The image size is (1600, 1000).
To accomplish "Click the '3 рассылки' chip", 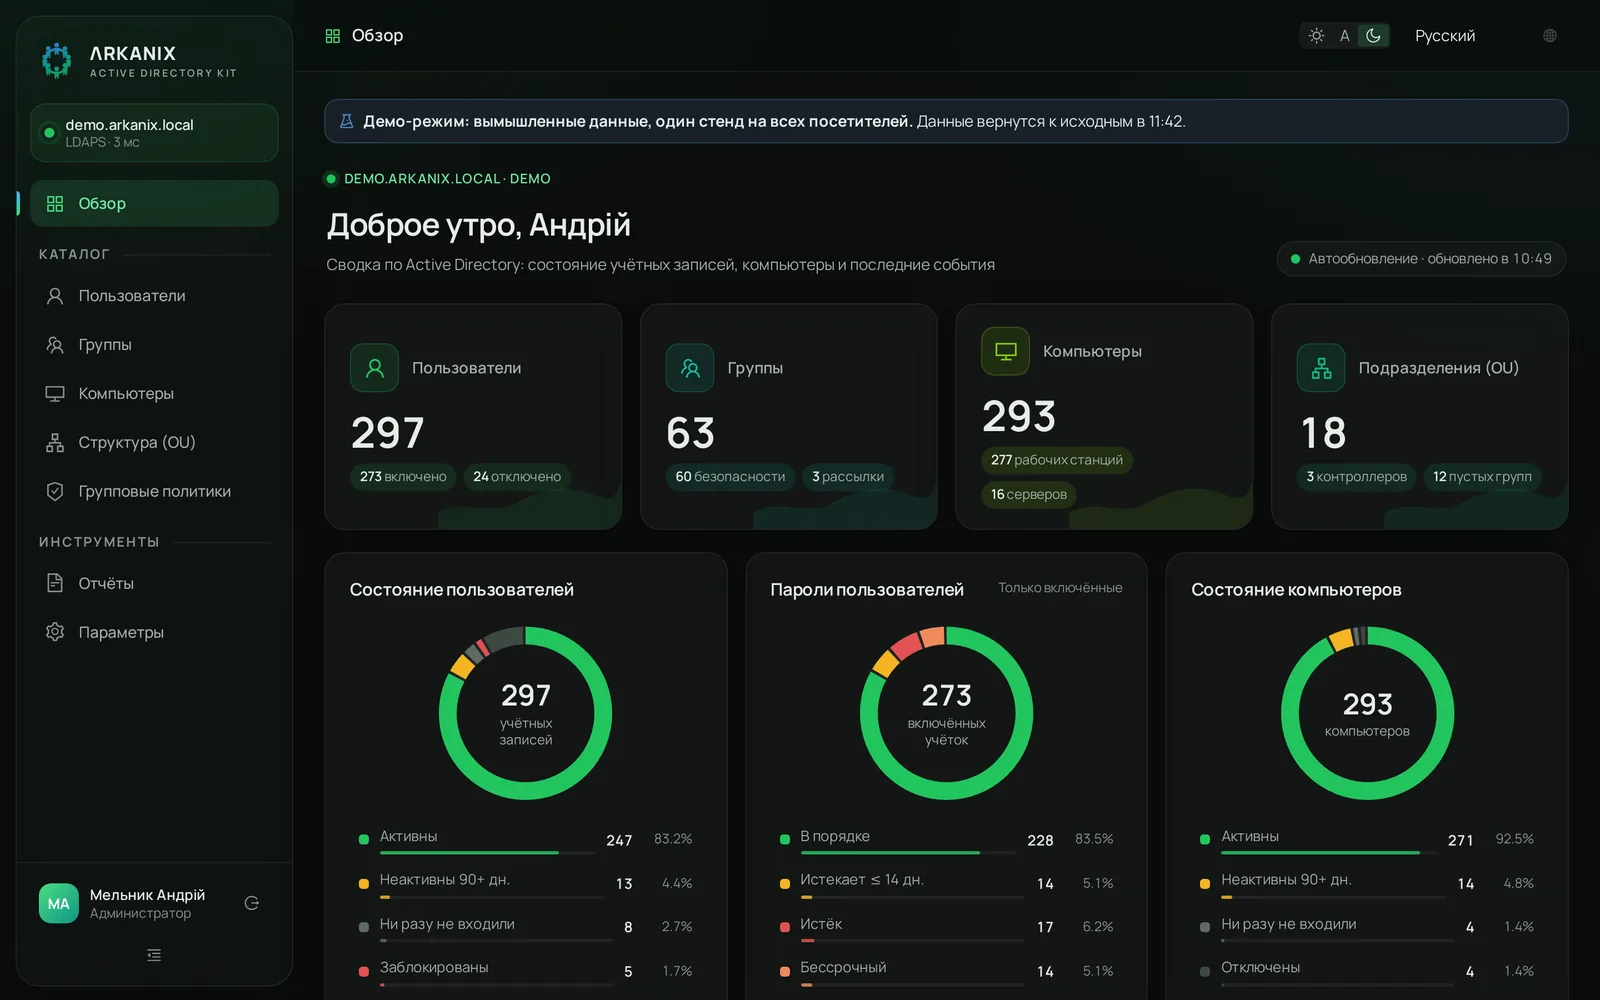I will [848, 477].
